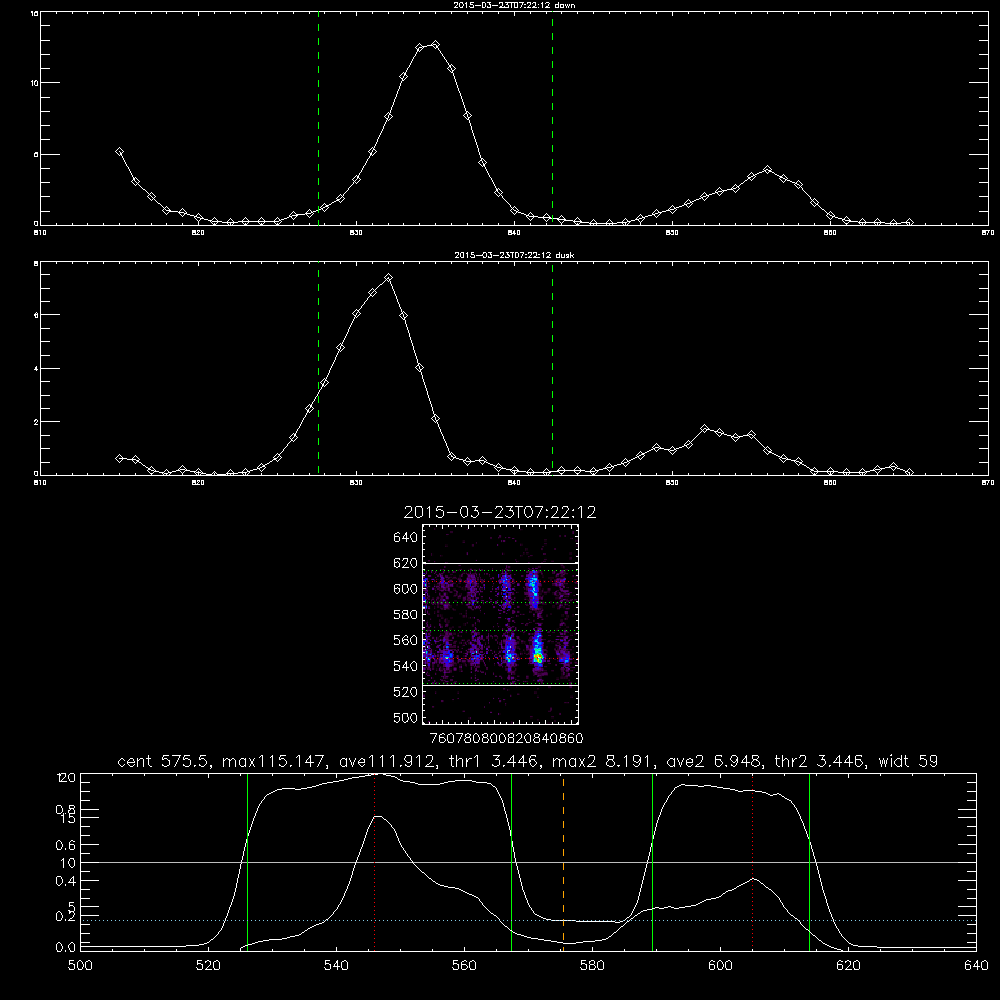This screenshot has width=1000, height=1000.
Task: Click y-axis label '0.4' of the bottom plot
Action: [66, 881]
